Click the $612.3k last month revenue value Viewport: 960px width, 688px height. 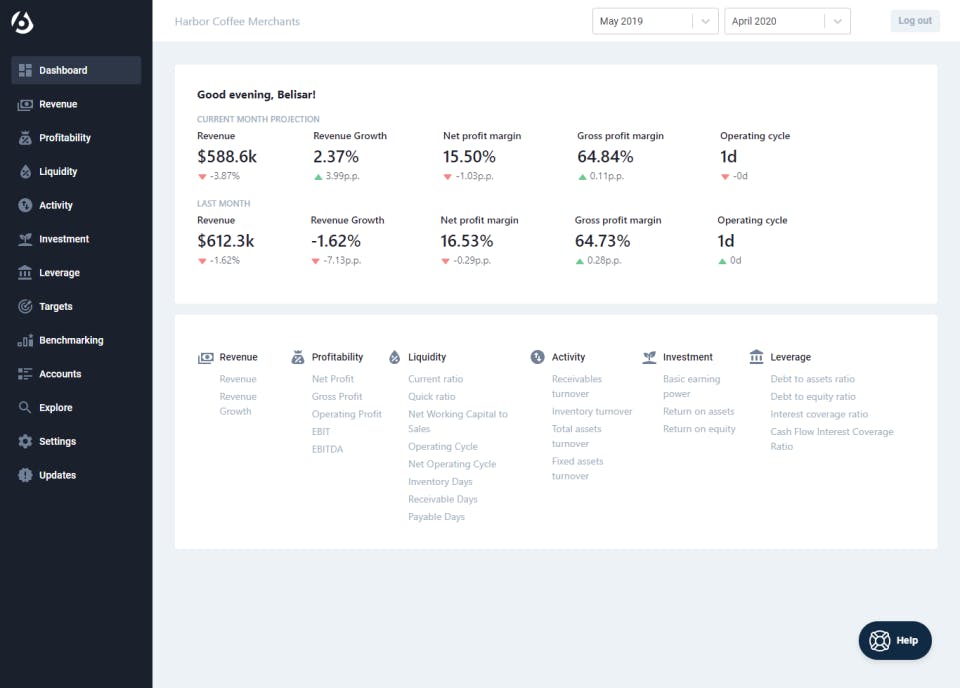click(x=226, y=241)
